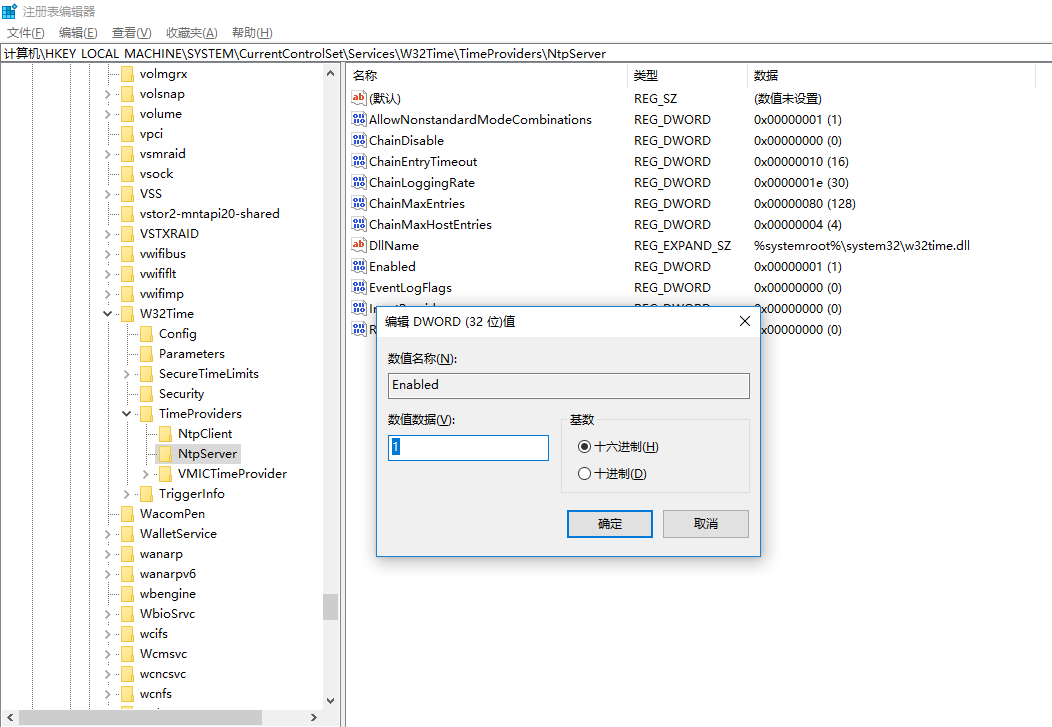Click the 0x00000080 (128) data cell

pyautogui.click(x=804, y=203)
